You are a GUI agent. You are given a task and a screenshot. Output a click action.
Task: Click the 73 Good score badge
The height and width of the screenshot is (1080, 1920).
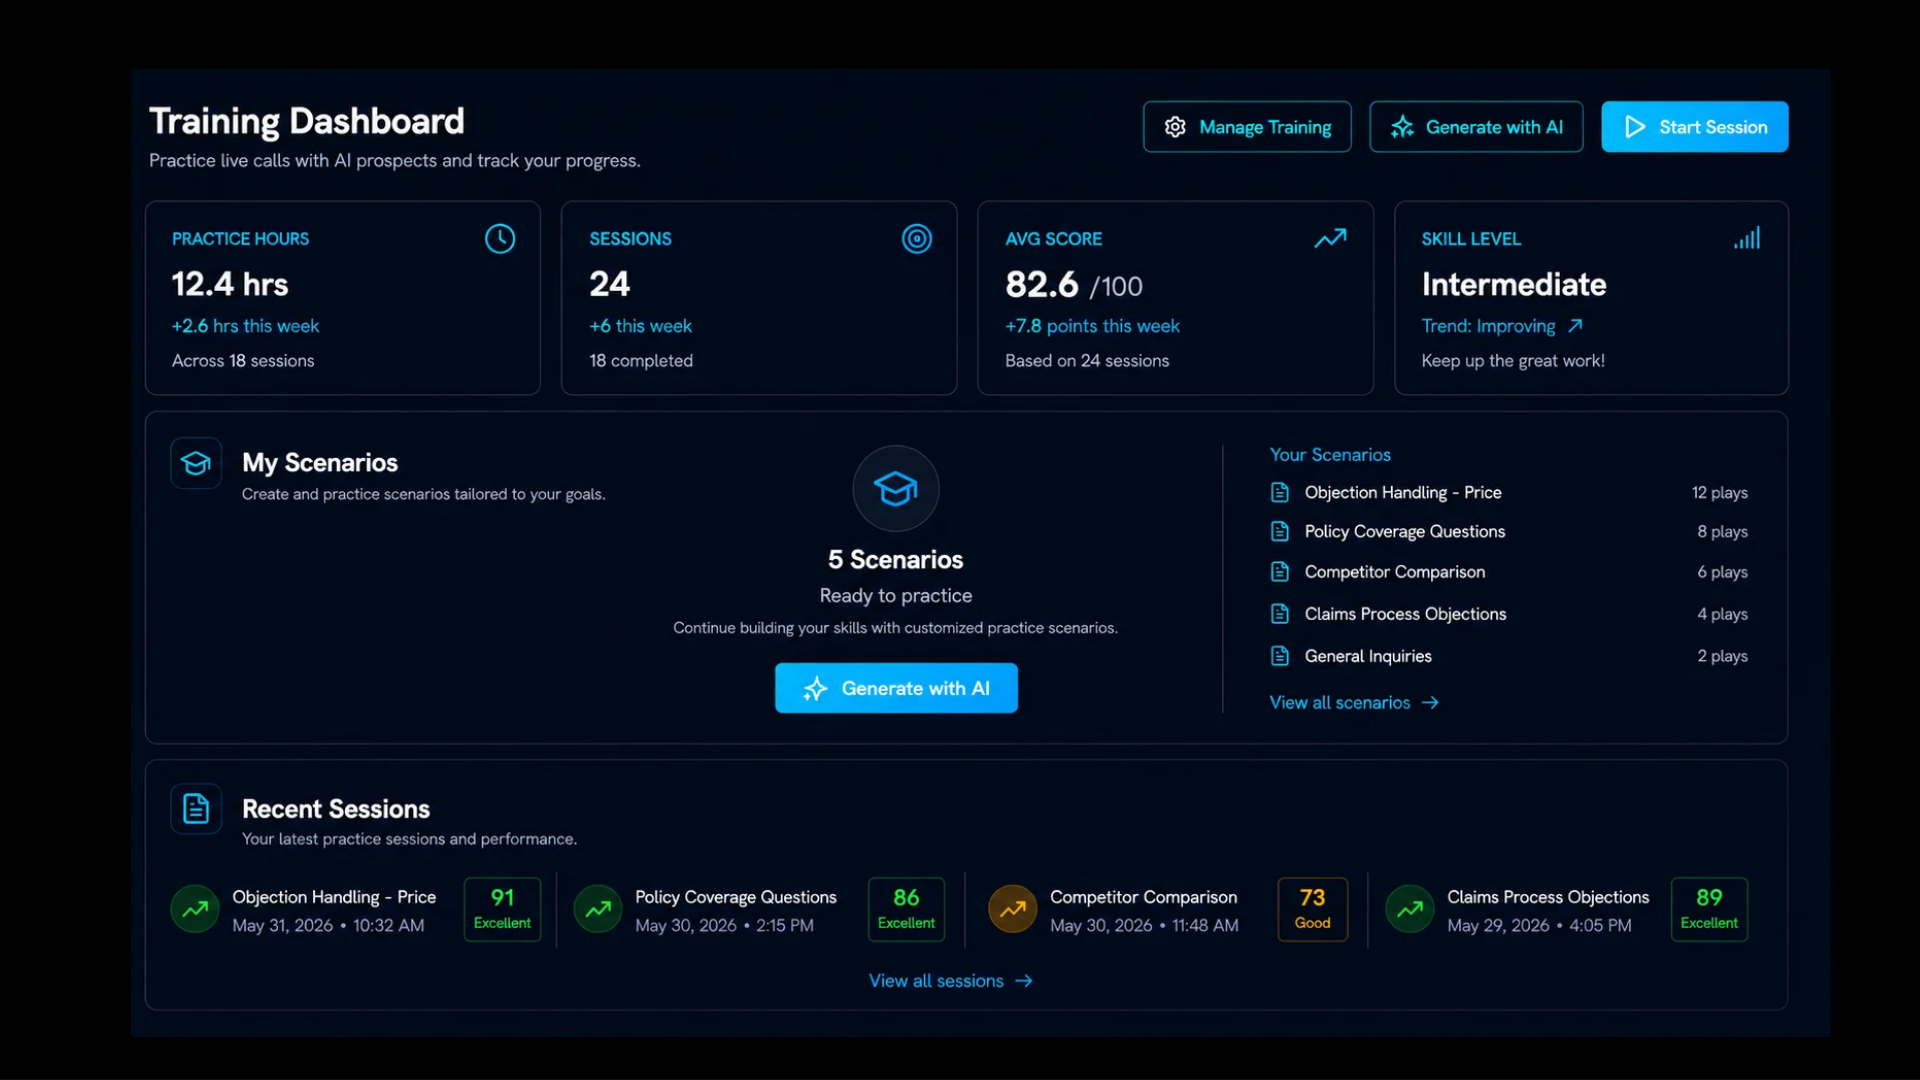1312,909
